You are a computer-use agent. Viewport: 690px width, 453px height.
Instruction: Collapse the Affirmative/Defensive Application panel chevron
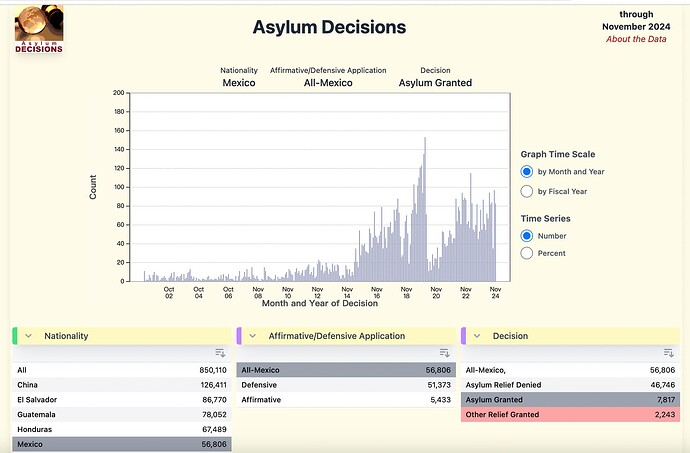click(253, 336)
